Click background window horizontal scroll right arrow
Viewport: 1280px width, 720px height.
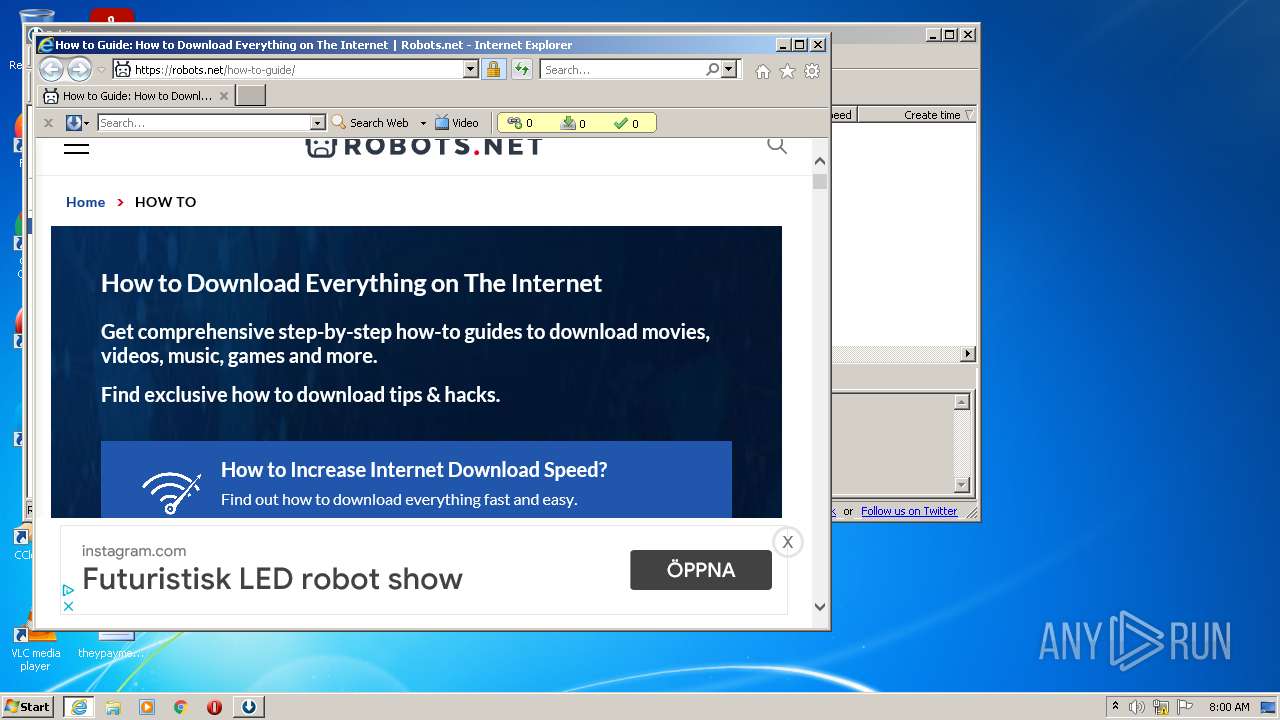pyautogui.click(x=968, y=354)
